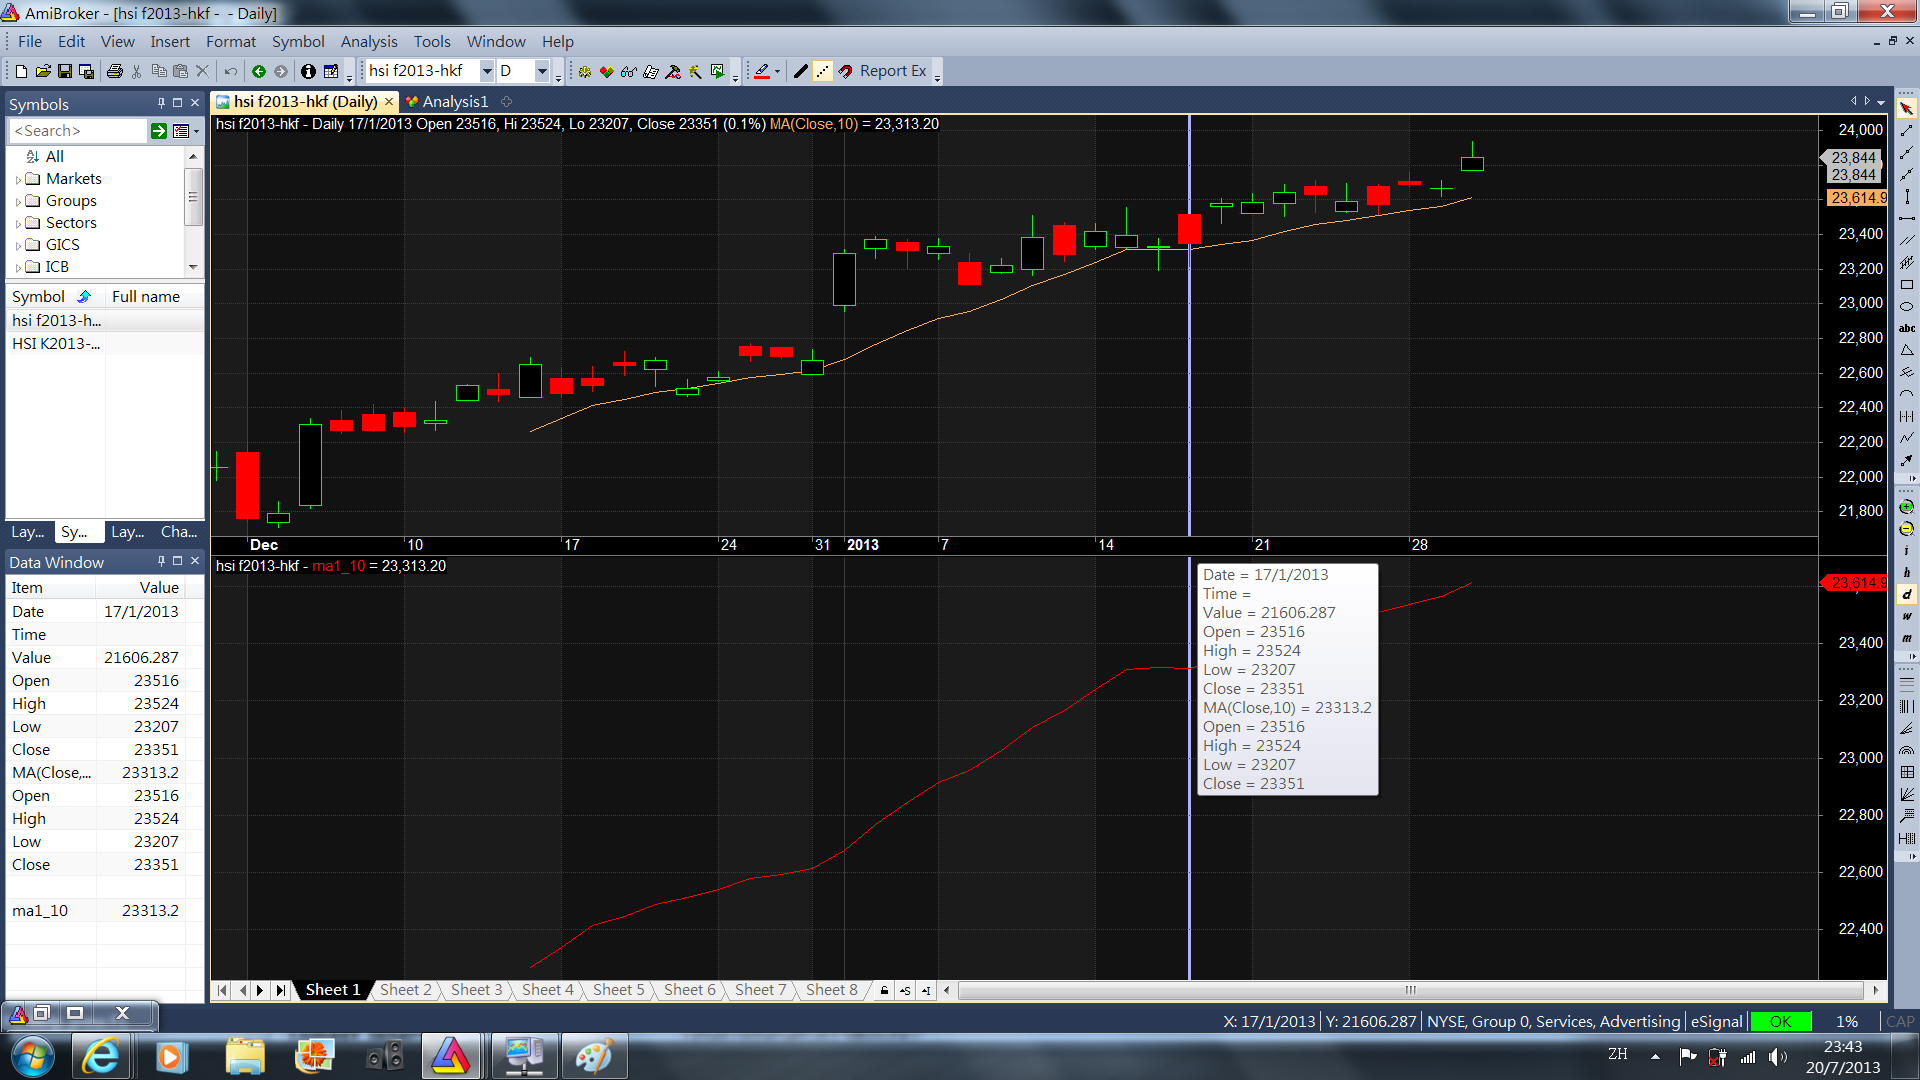Screen dimensions: 1920x1080
Task: Toggle the daily 'd' interval button
Action: pyautogui.click(x=1907, y=594)
